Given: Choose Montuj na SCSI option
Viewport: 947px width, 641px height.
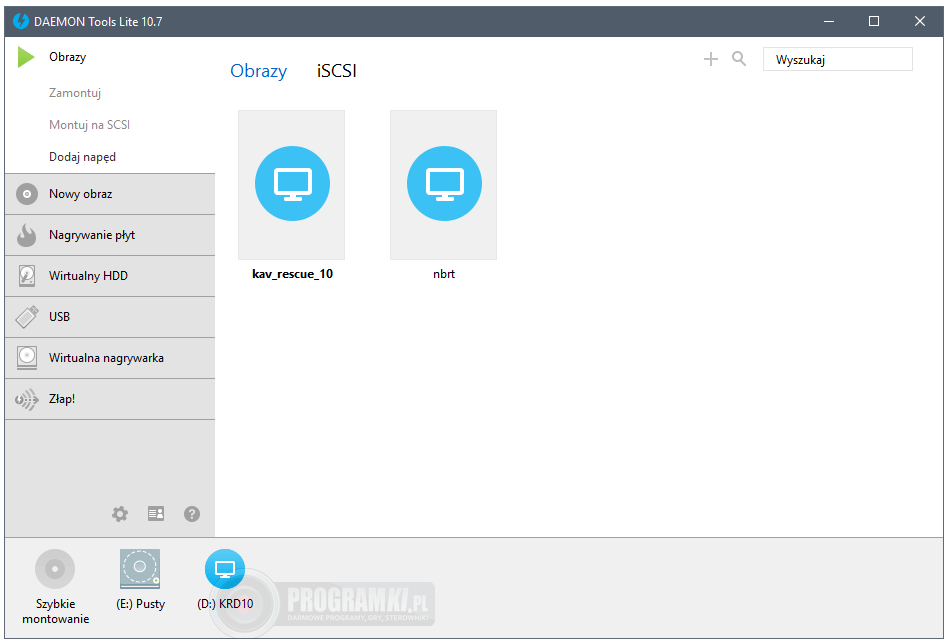Looking at the screenshot, I should (x=89, y=124).
